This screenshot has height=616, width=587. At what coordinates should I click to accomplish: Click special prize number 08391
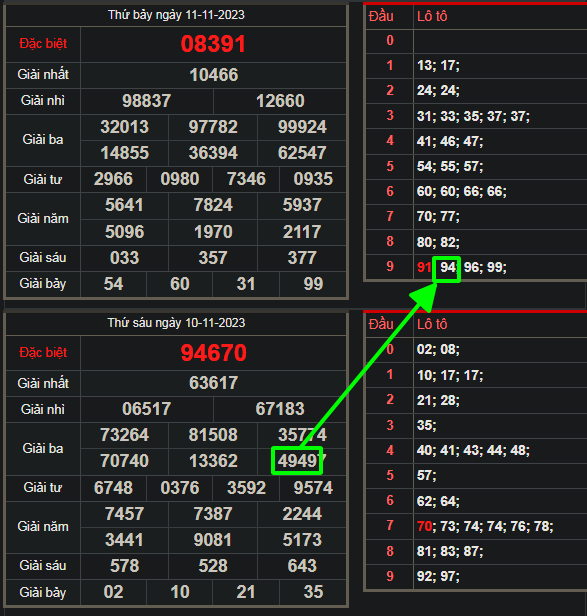(x=213, y=44)
